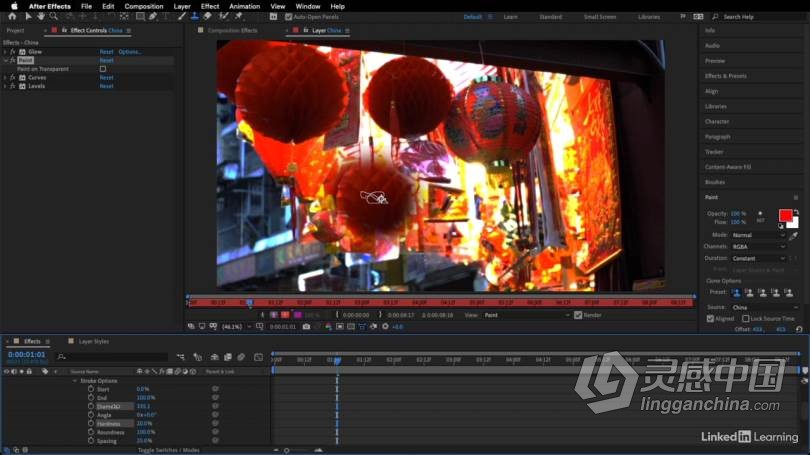The height and width of the screenshot is (455, 810).
Task: Open the Effect menu
Action: pos(210,6)
